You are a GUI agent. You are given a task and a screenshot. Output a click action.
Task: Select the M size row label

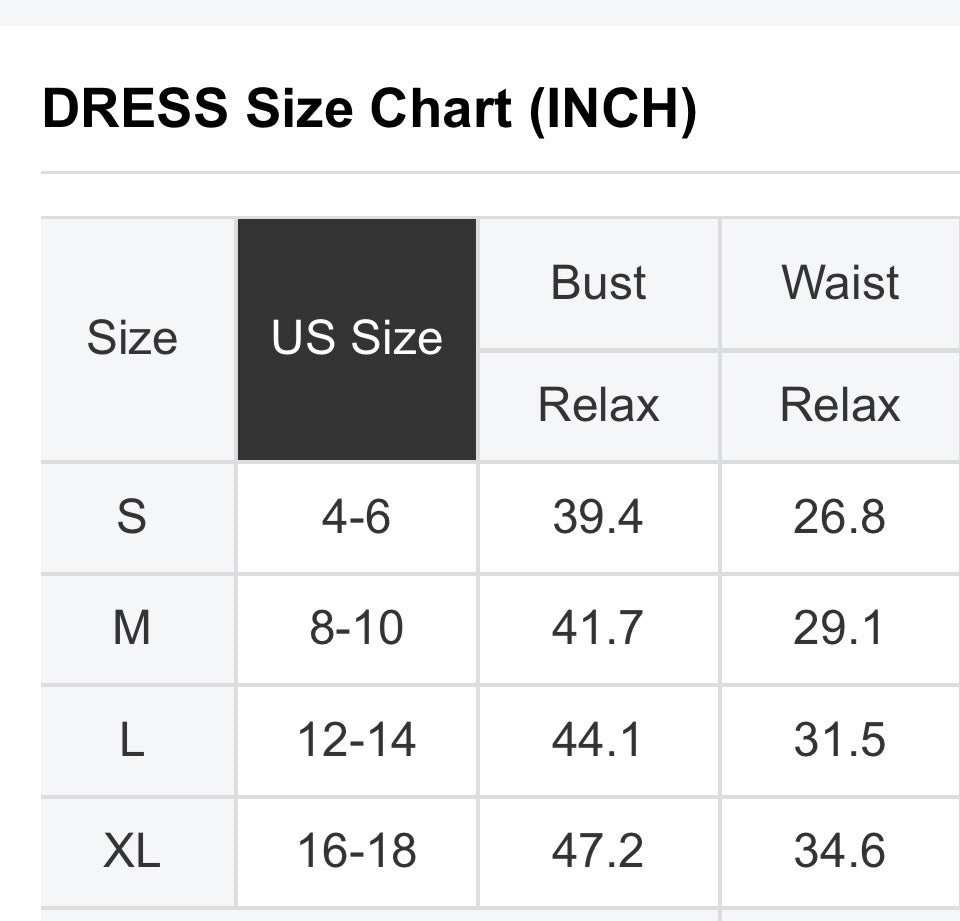click(x=132, y=629)
